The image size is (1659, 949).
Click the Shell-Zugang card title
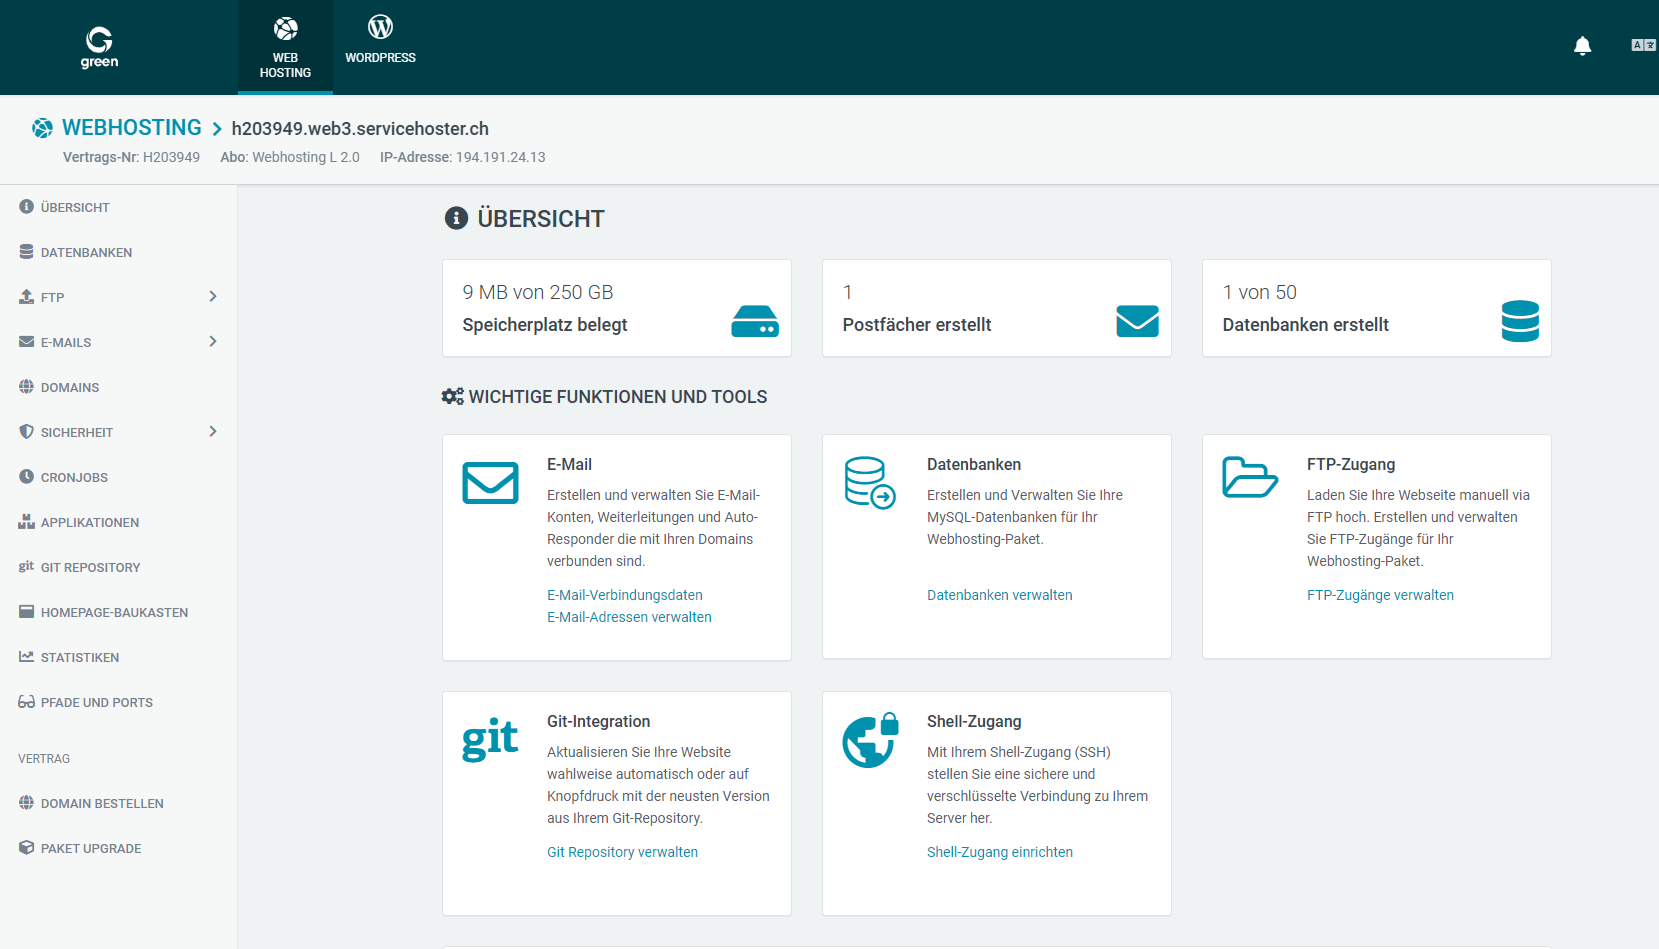point(974,721)
